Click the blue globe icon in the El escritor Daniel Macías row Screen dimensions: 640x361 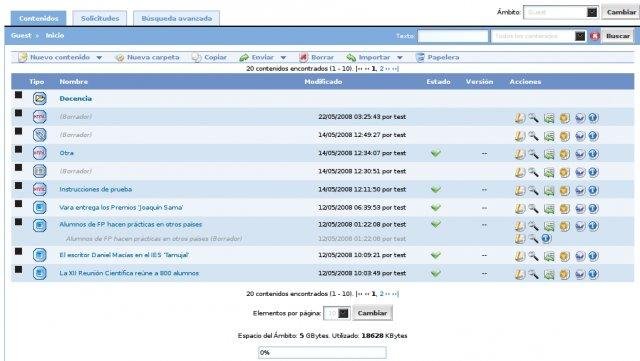[x=580, y=256]
